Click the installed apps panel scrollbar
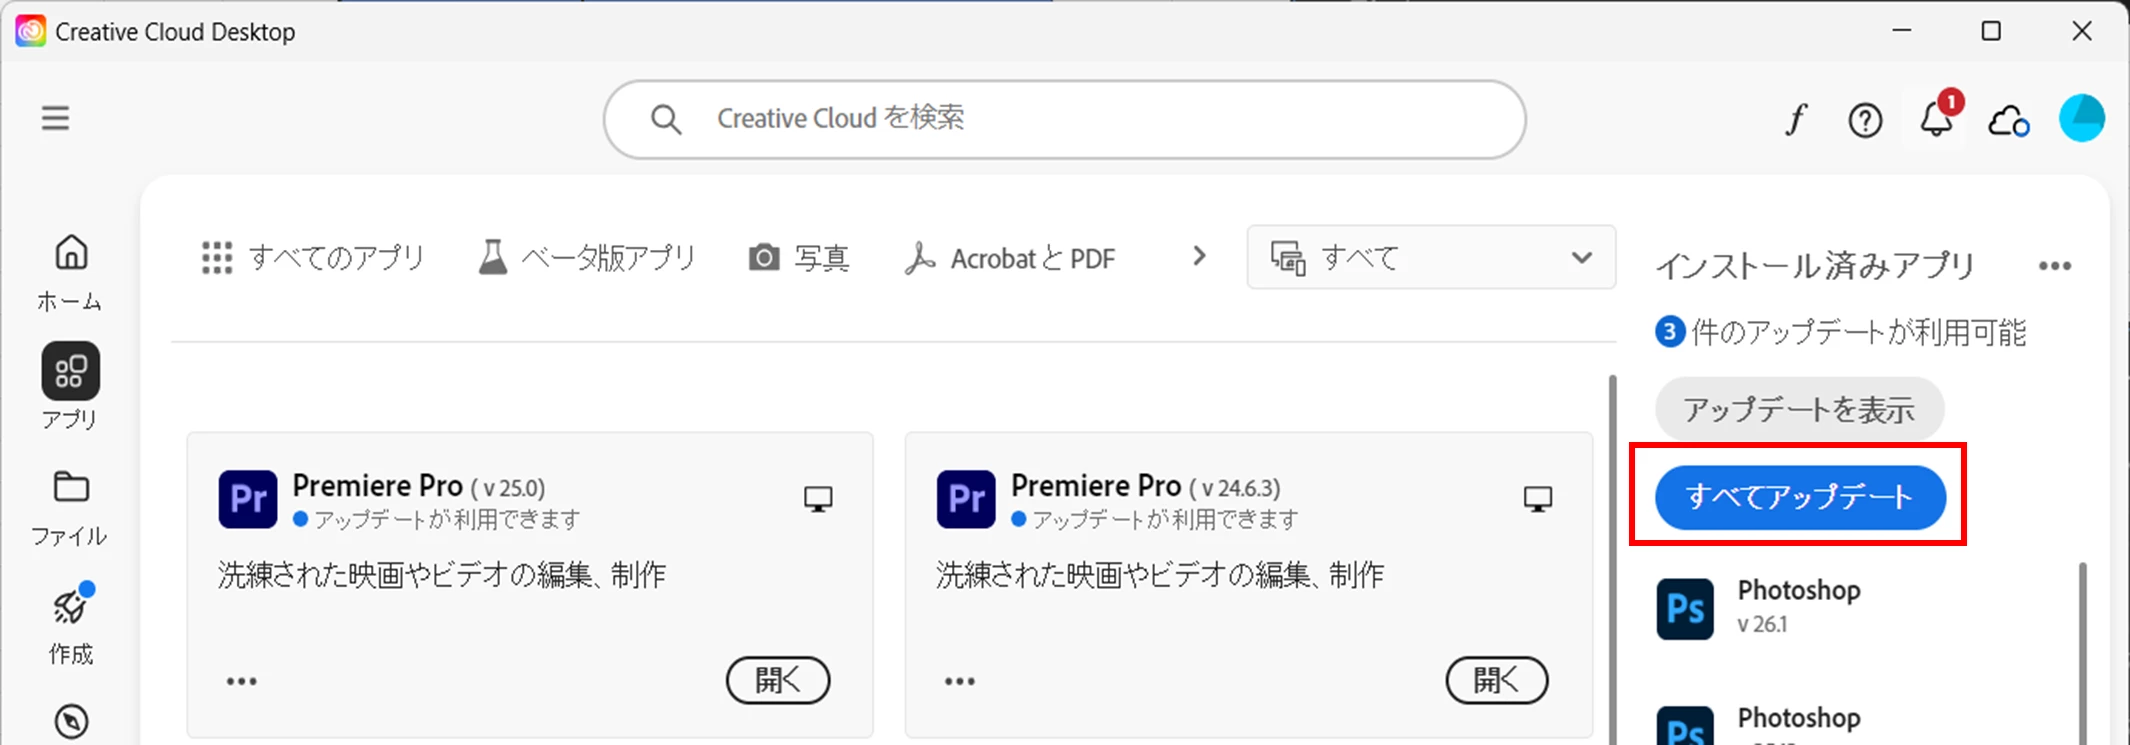Image resolution: width=2130 pixels, height=745 pixels. [2083, 653]
